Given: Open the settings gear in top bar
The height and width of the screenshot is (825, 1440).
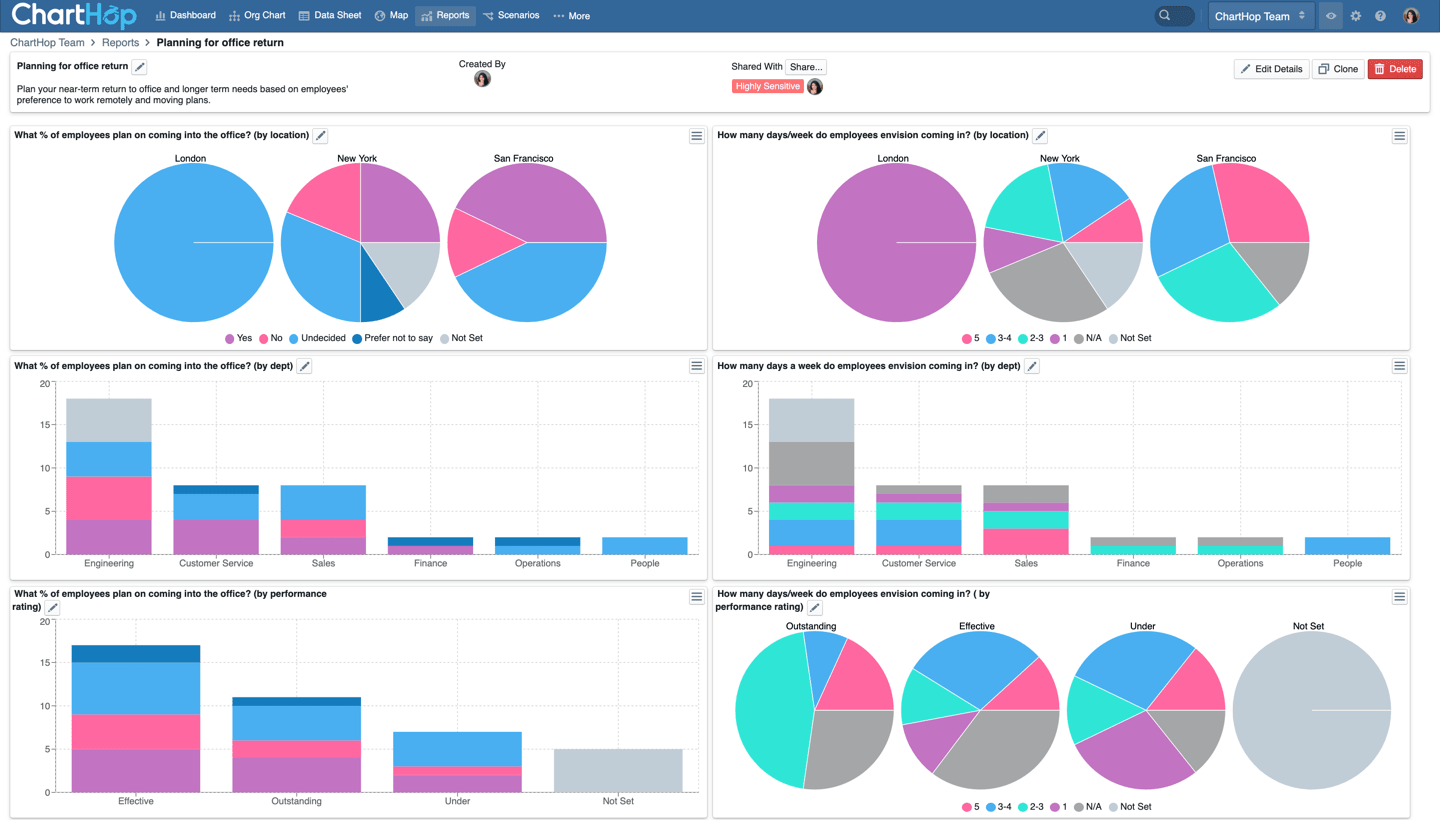Looking at the screenshot, I should coord(1356,16).
